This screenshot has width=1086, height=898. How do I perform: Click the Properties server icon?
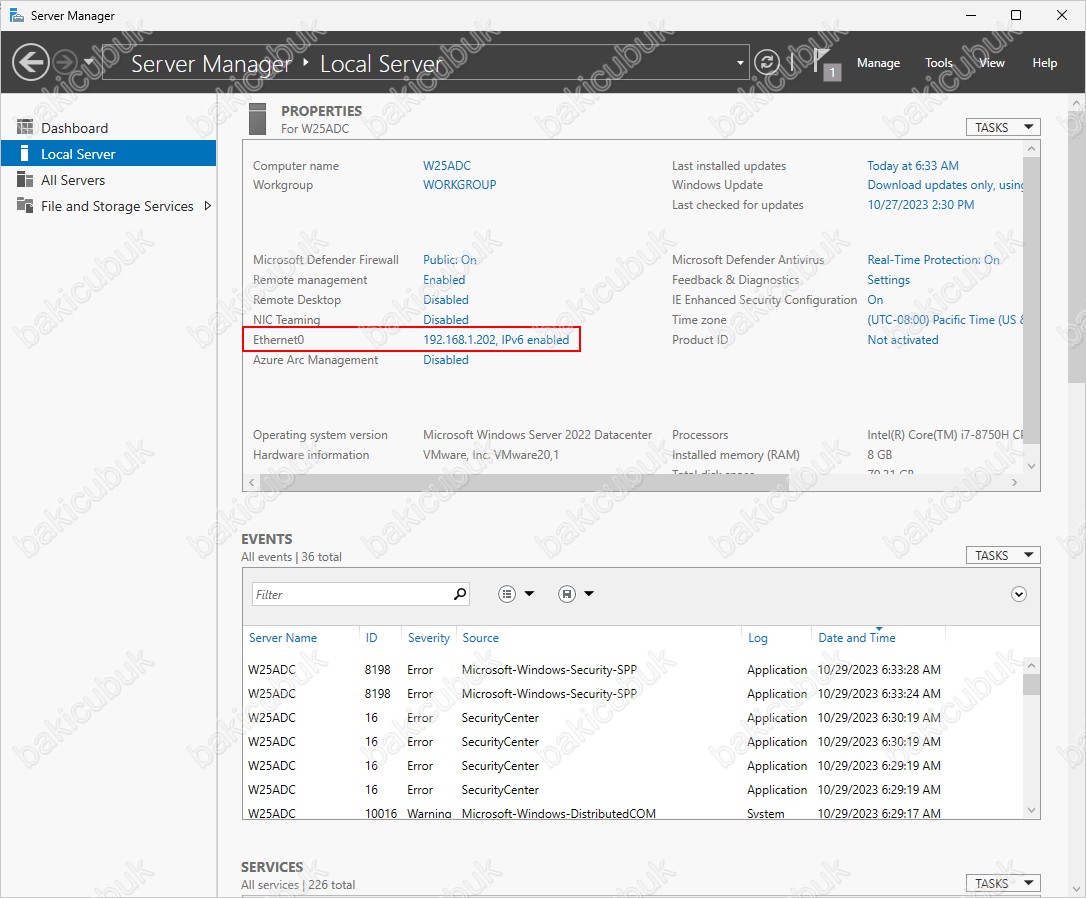[258, 118]
